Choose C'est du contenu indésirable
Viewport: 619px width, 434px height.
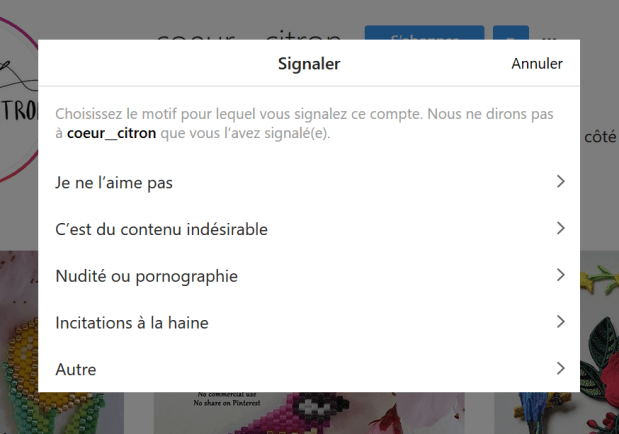(x=161, y=229)
